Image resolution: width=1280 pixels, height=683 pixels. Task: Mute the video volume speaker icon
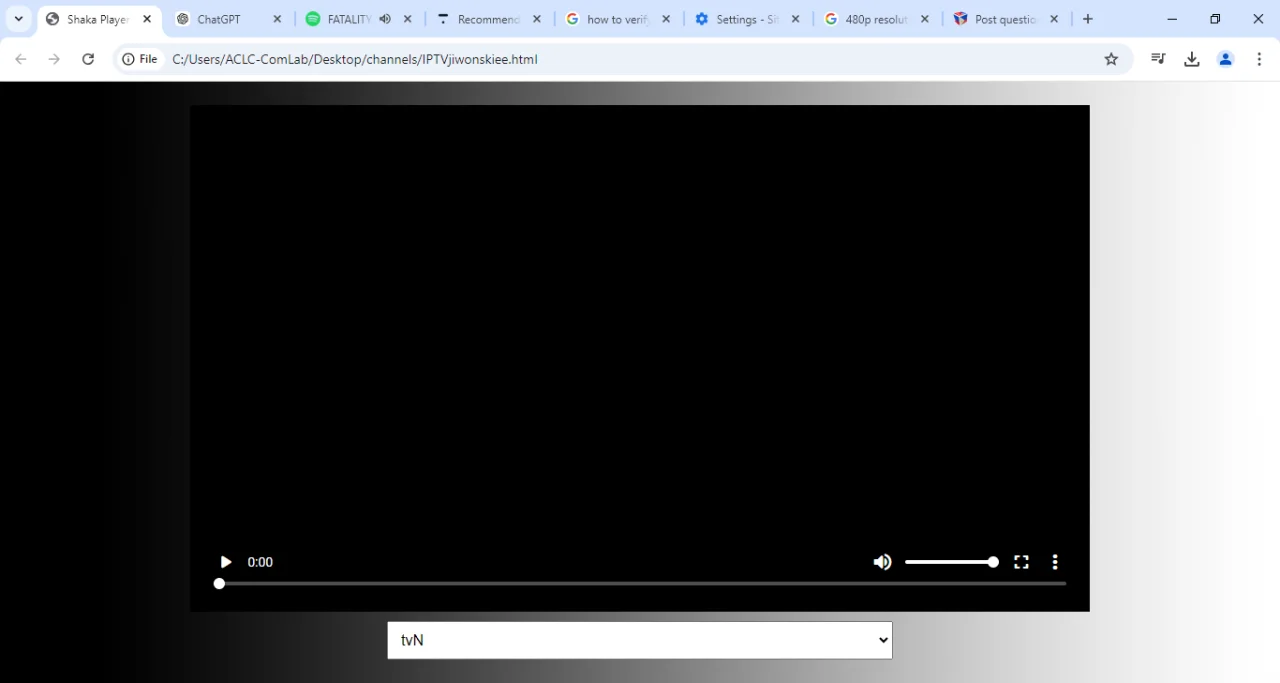(882, 562)
